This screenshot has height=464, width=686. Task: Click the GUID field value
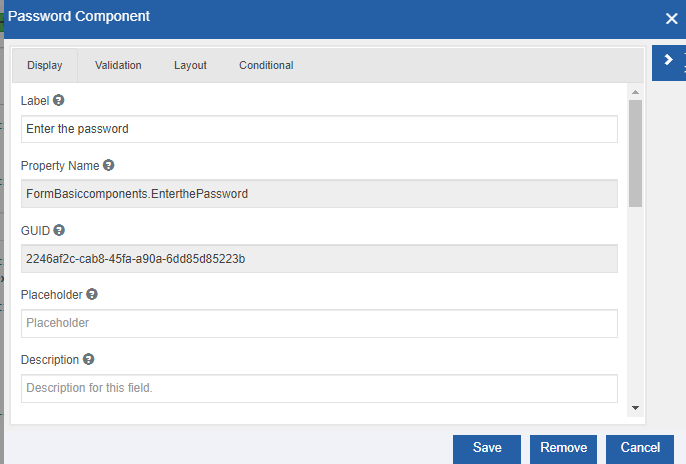[319, 259]
